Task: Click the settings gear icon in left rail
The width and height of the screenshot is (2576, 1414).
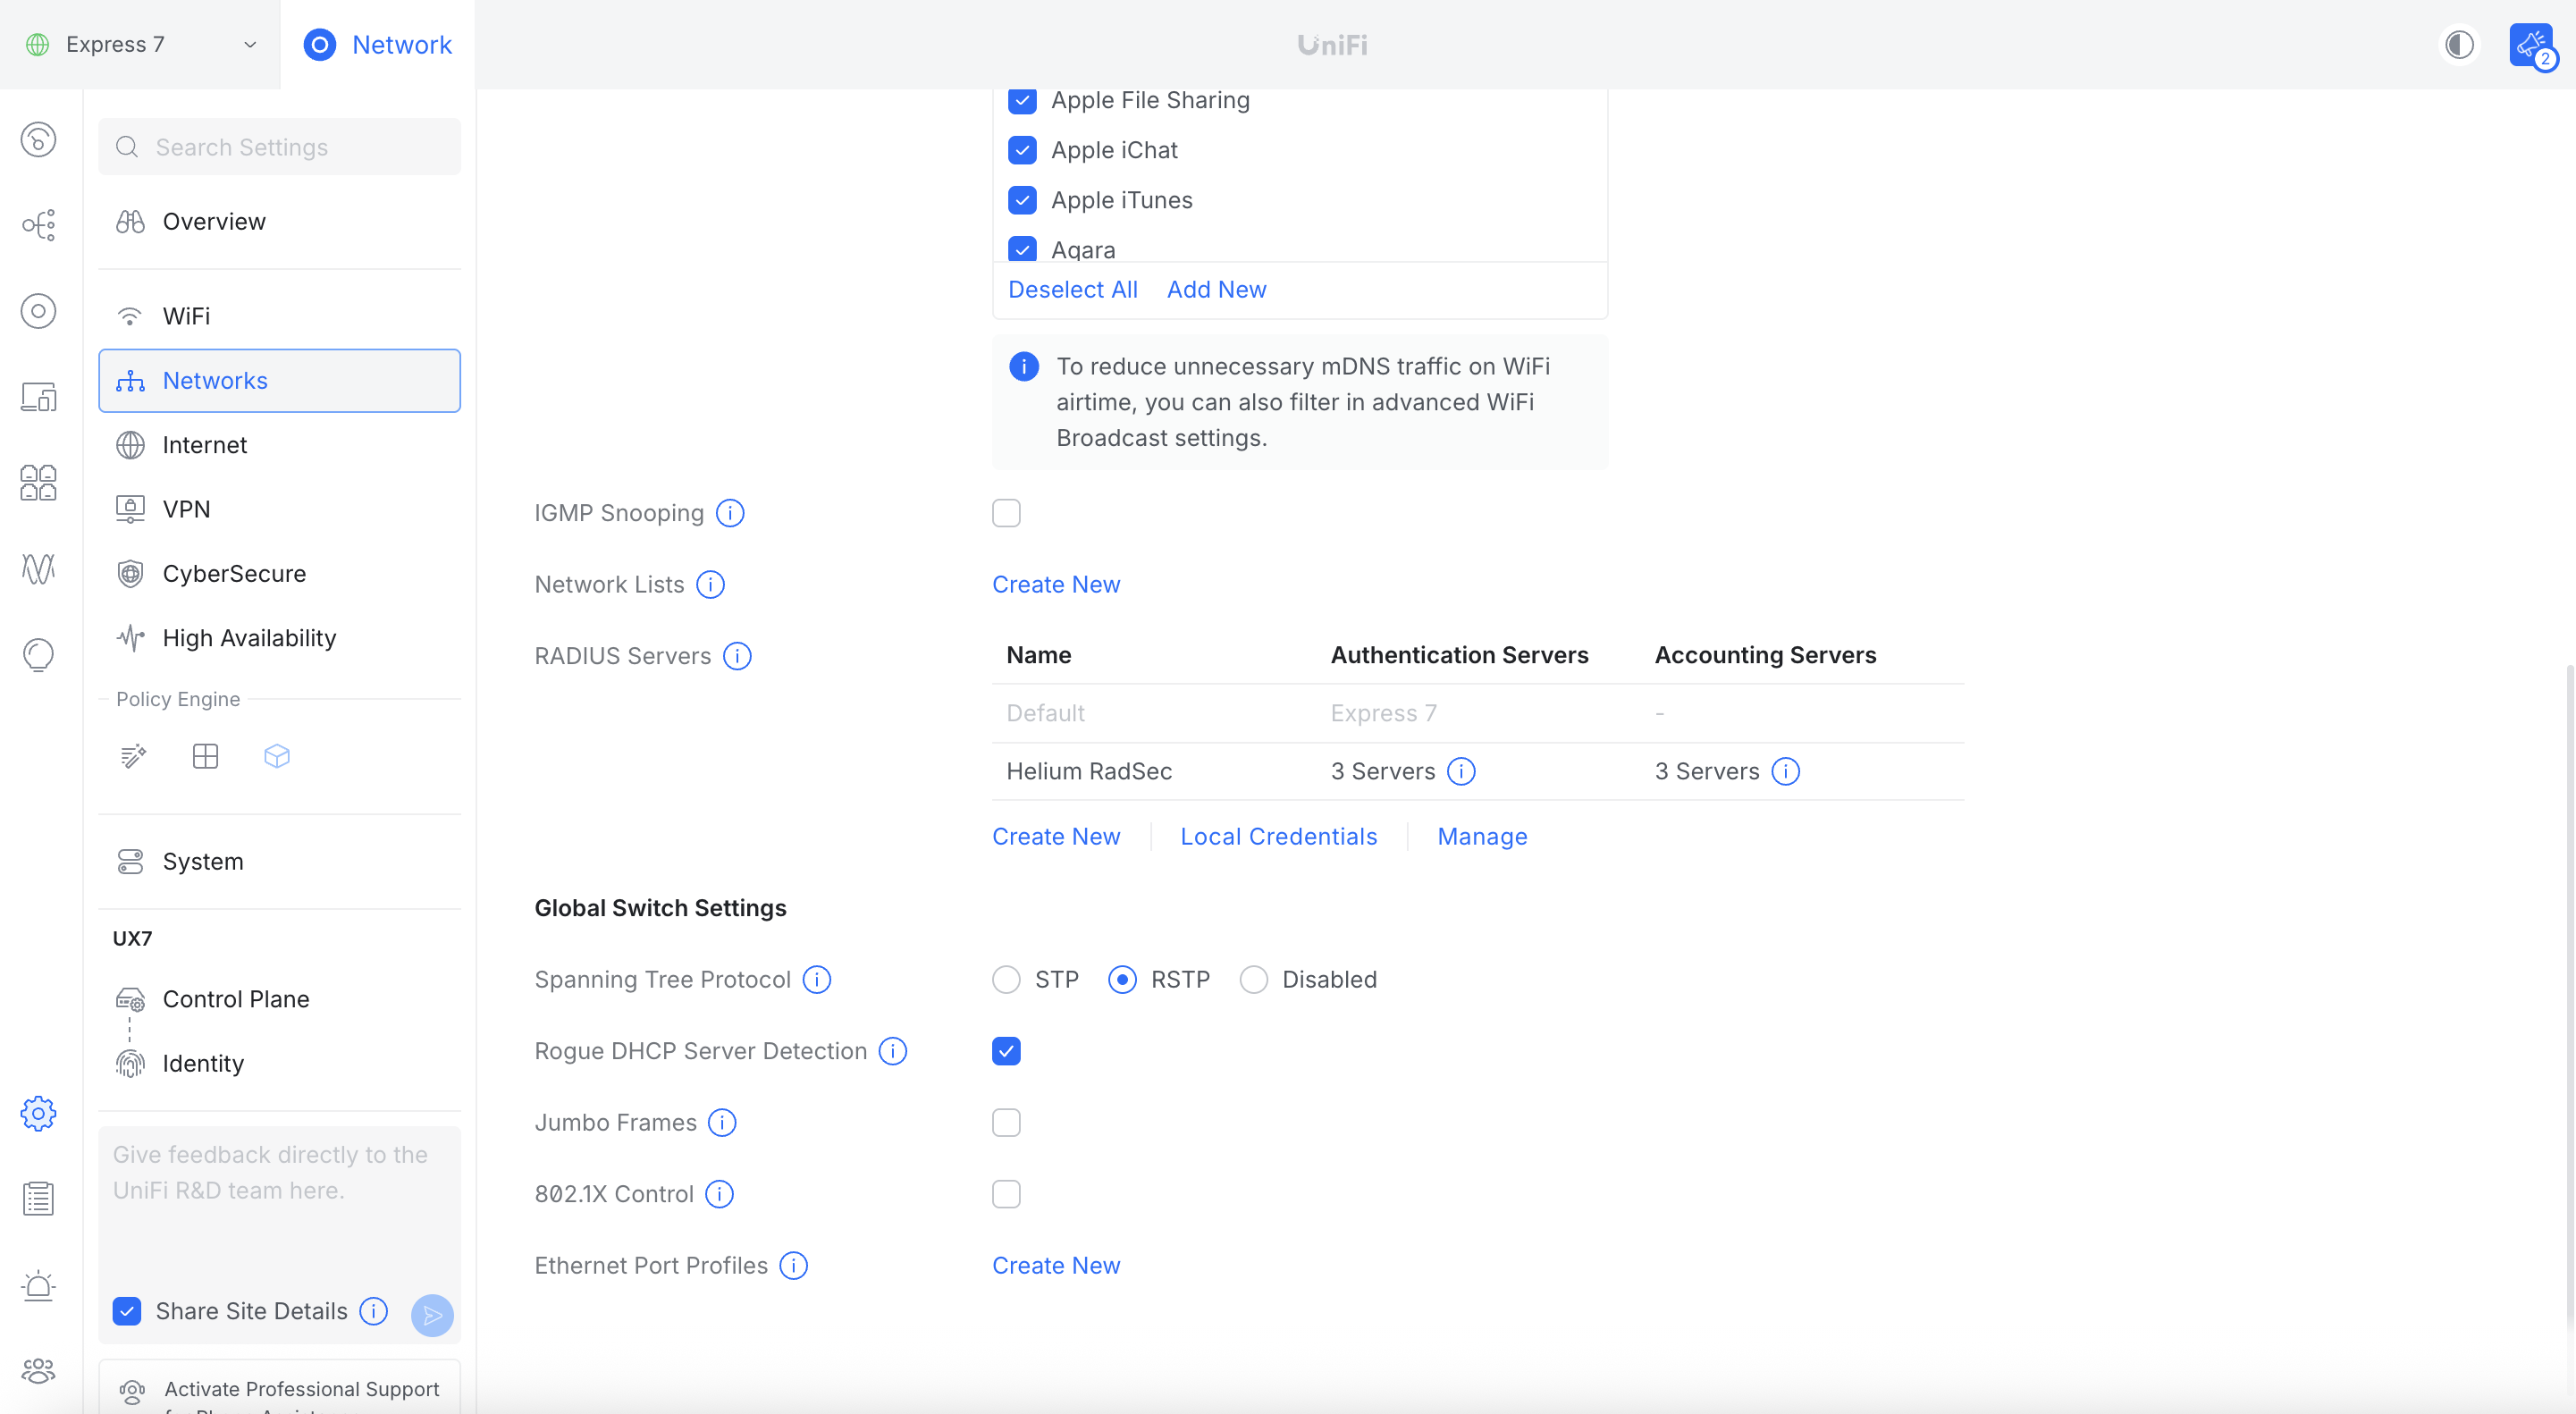Action: (x=38, y=1113)
